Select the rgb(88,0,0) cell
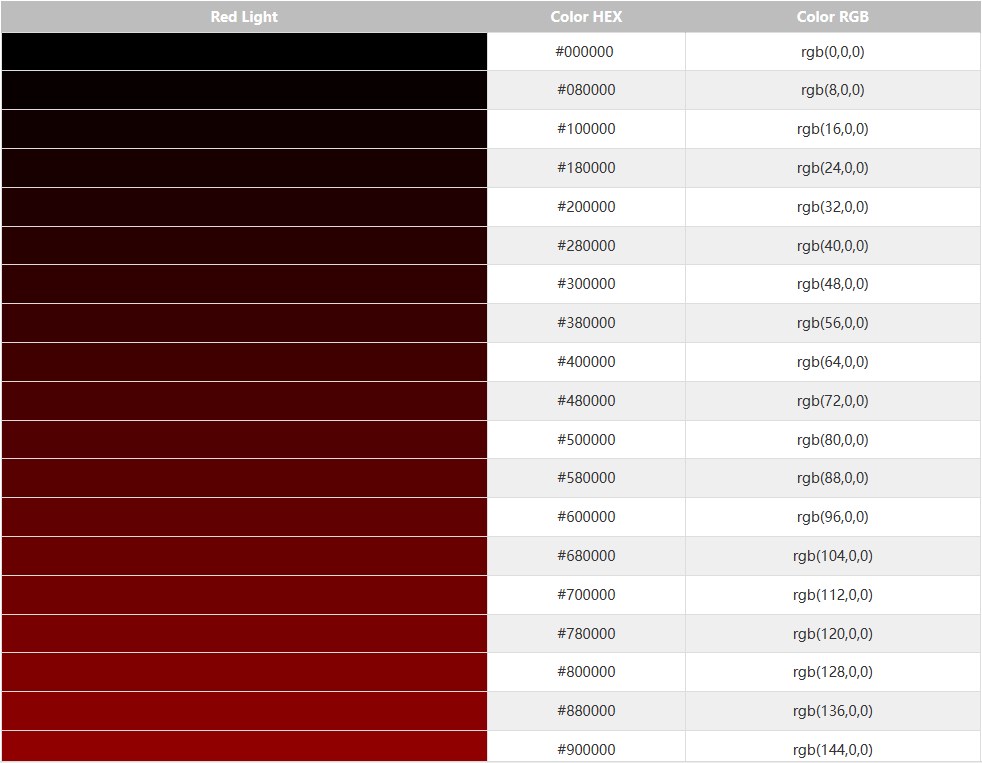Viewport: 982px width, 763px height. pos(833,478)
